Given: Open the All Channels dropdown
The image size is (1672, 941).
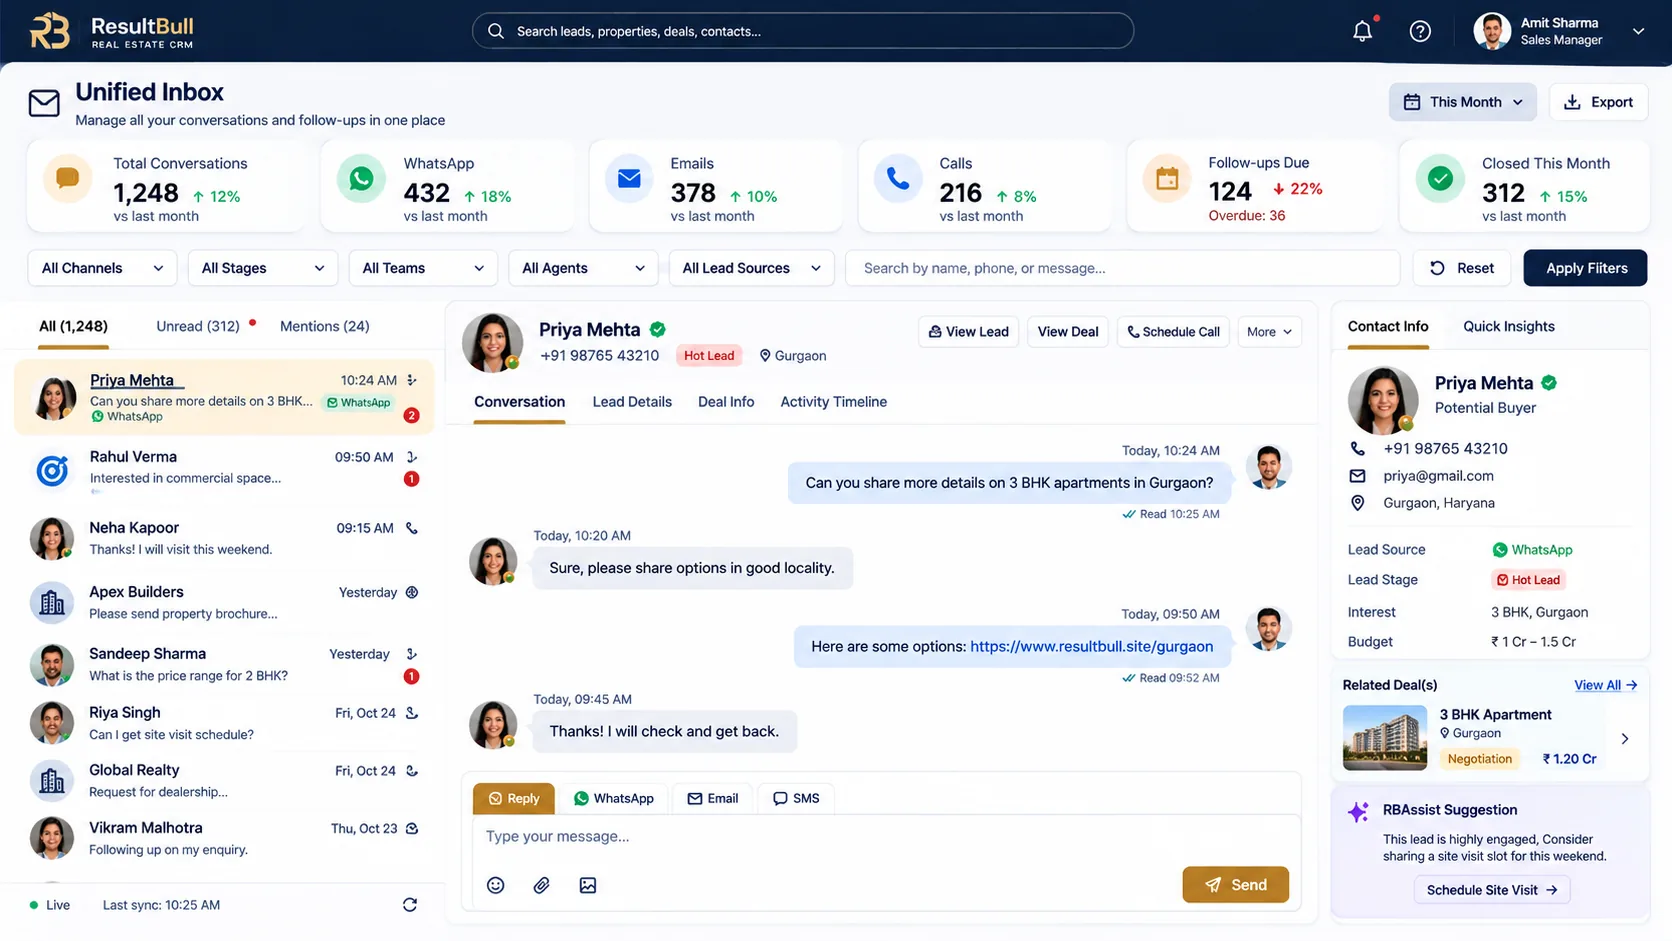Looking at the screenshot, I should [102, 268].
